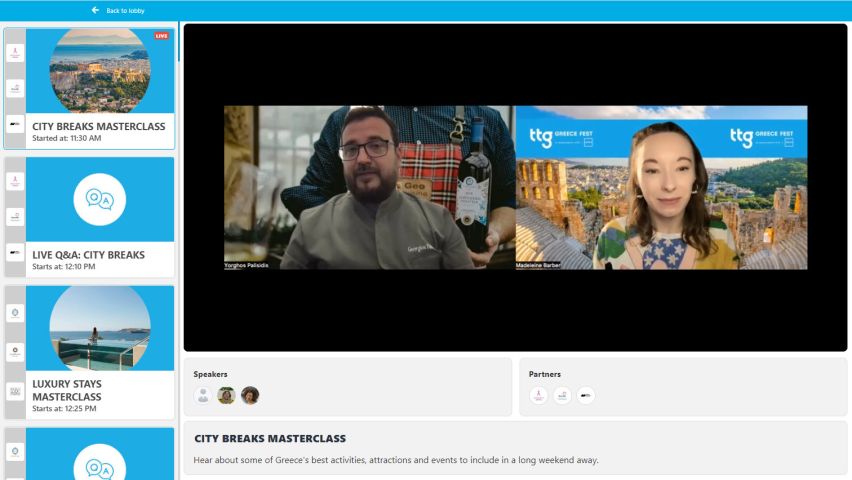The width and height of the screenshot is (852, 480).
Task: Click Madeleine Barber video feed
Action: point(661,187)
